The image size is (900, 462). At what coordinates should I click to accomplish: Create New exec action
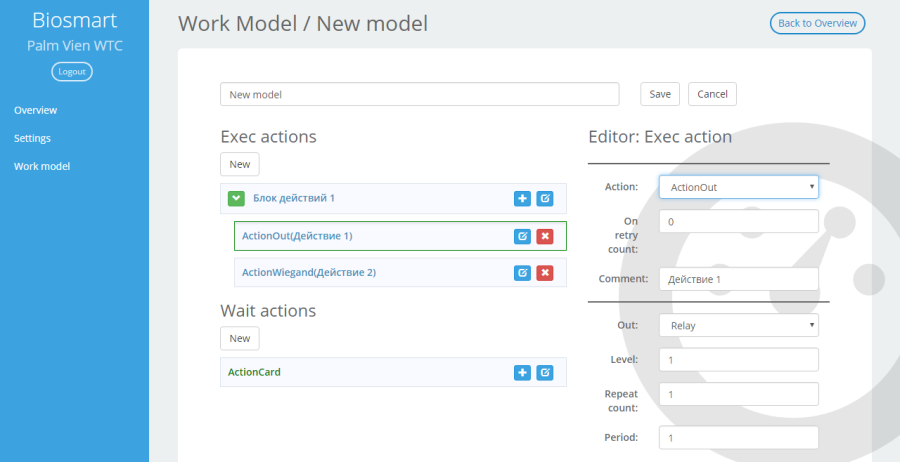click(240, 164)
